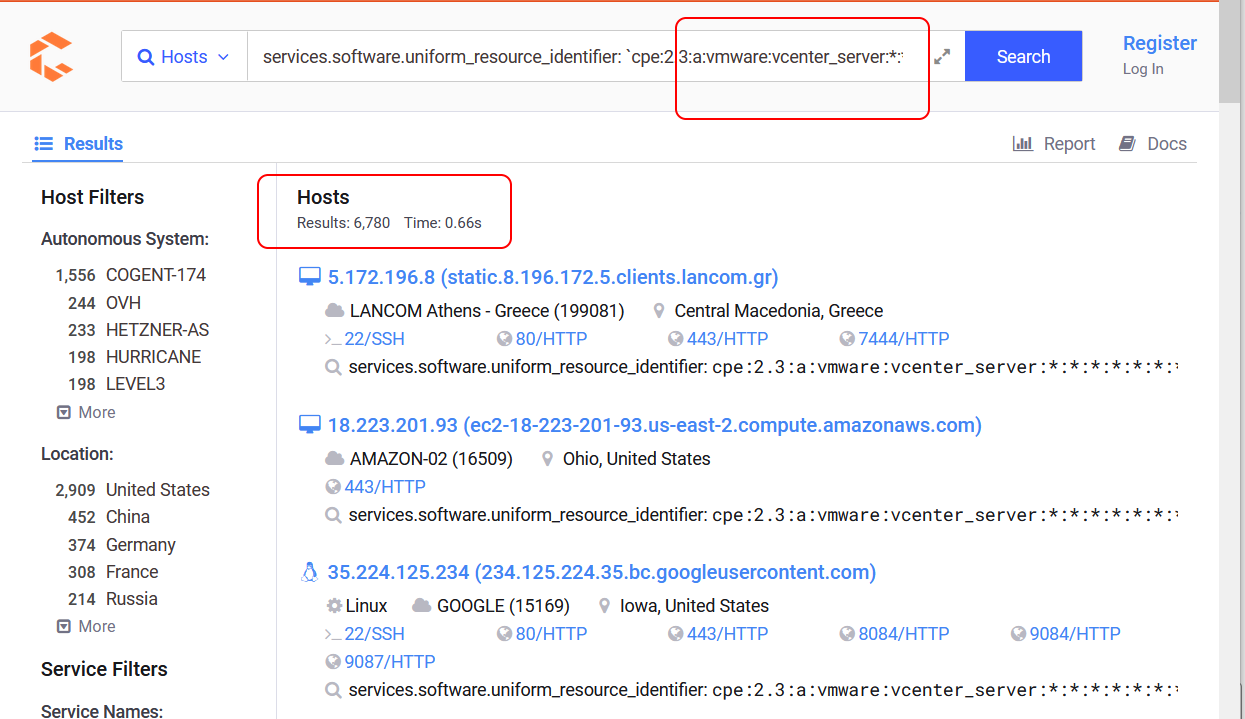Viewport: 1245px width, 719px height.
Task: Click magnifier icon in 18.223.201.93 match row
Action: 334,515
